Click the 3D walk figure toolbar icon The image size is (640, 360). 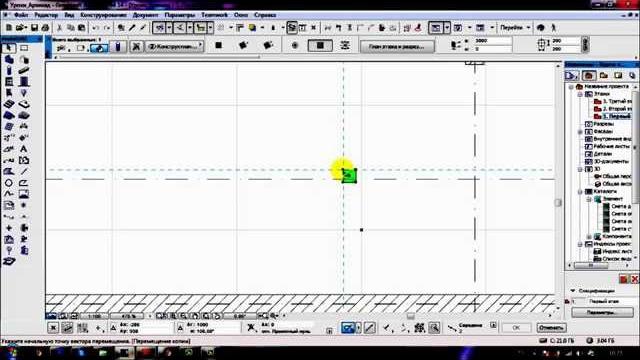[x=553, y=27]
